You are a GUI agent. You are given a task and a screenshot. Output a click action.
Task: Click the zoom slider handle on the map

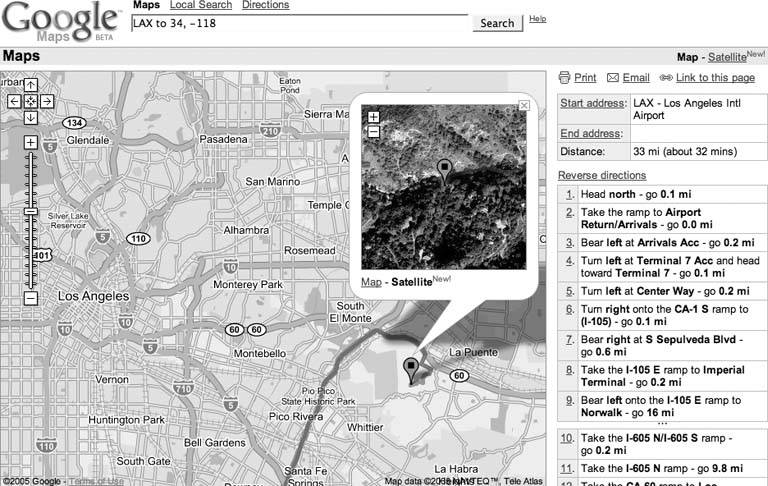click(30, 211)
